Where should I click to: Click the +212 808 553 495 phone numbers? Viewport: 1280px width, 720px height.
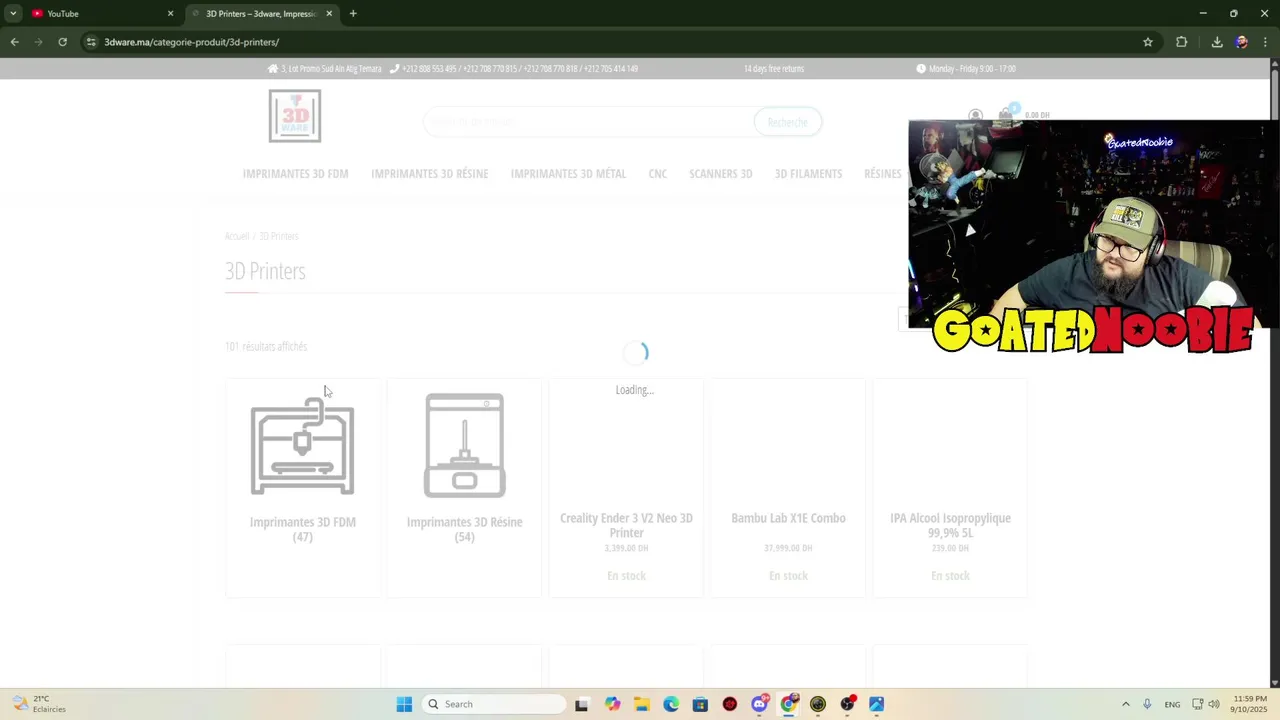click(x=520, y=69)
